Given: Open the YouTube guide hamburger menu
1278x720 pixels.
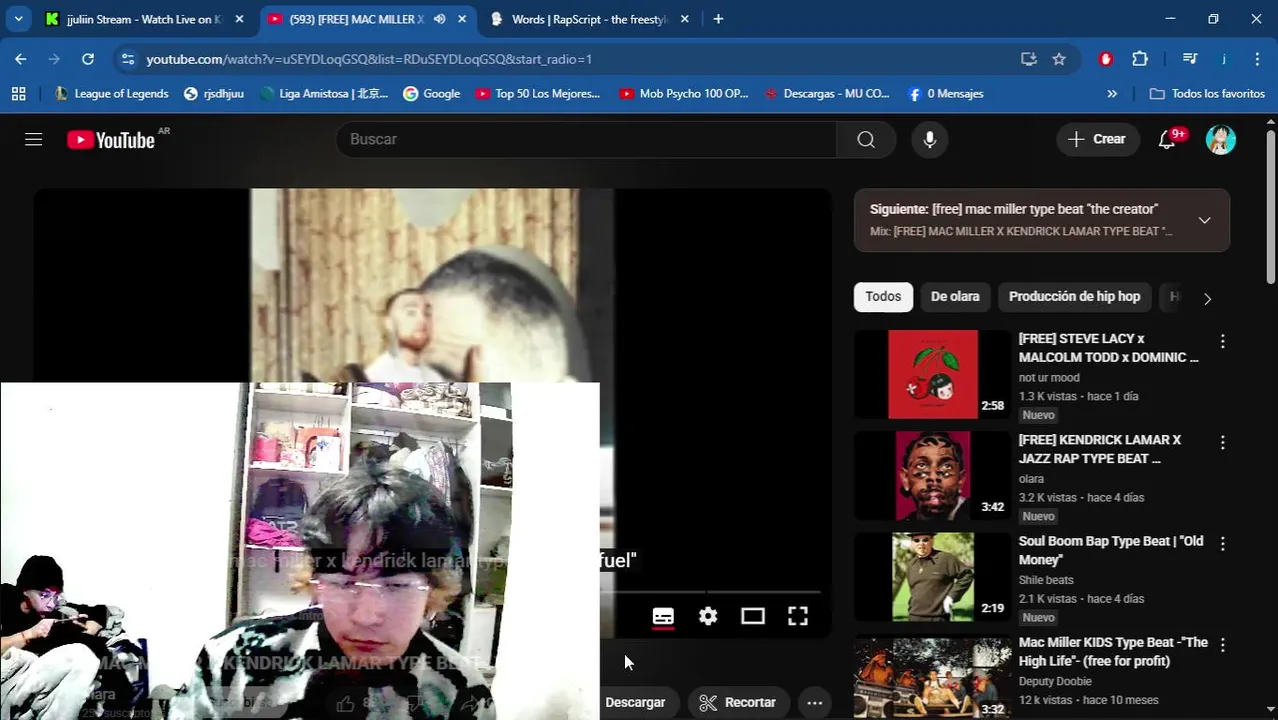Looking at the screenshot, I should (33, 139).
